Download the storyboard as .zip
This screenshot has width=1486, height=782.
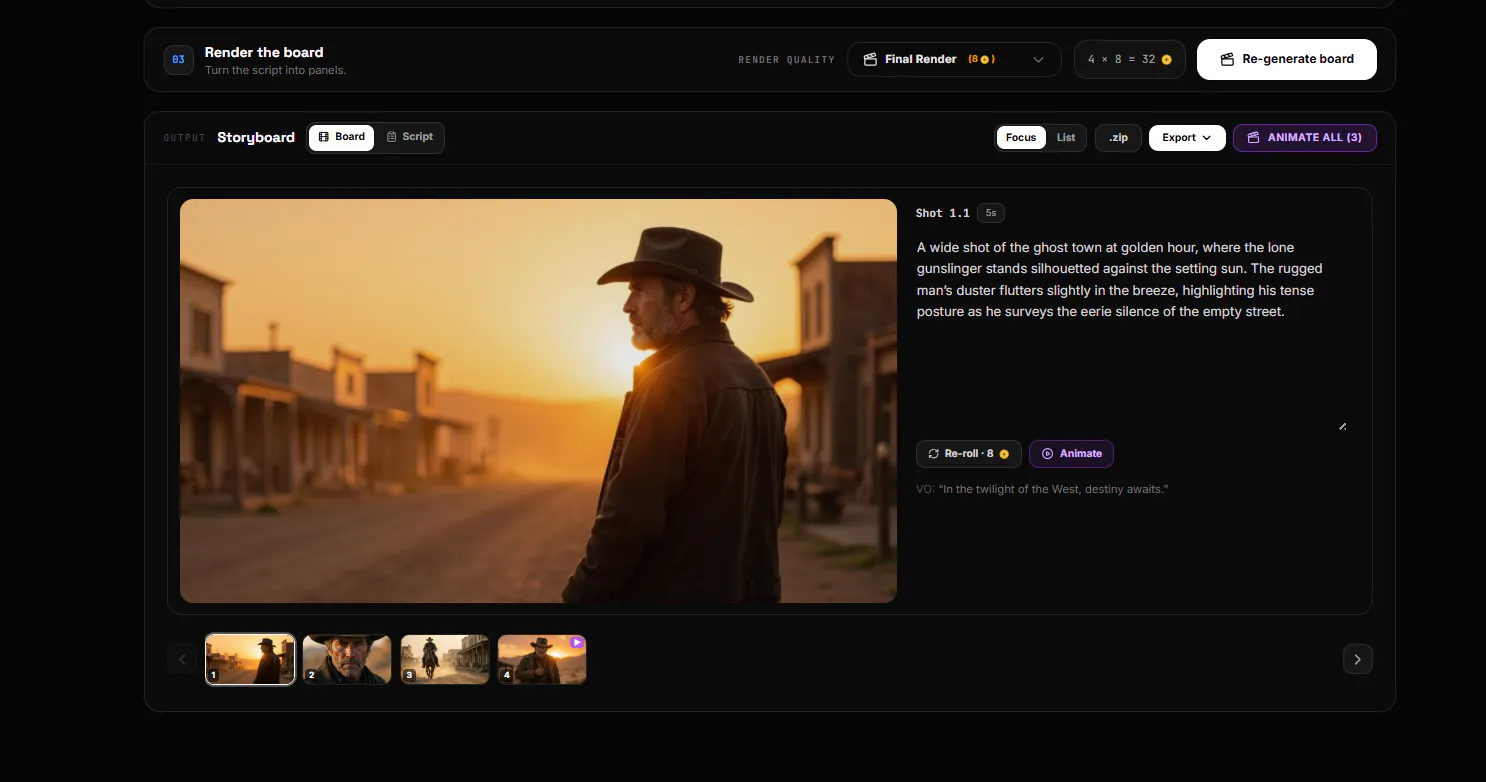click(1118, 137)
